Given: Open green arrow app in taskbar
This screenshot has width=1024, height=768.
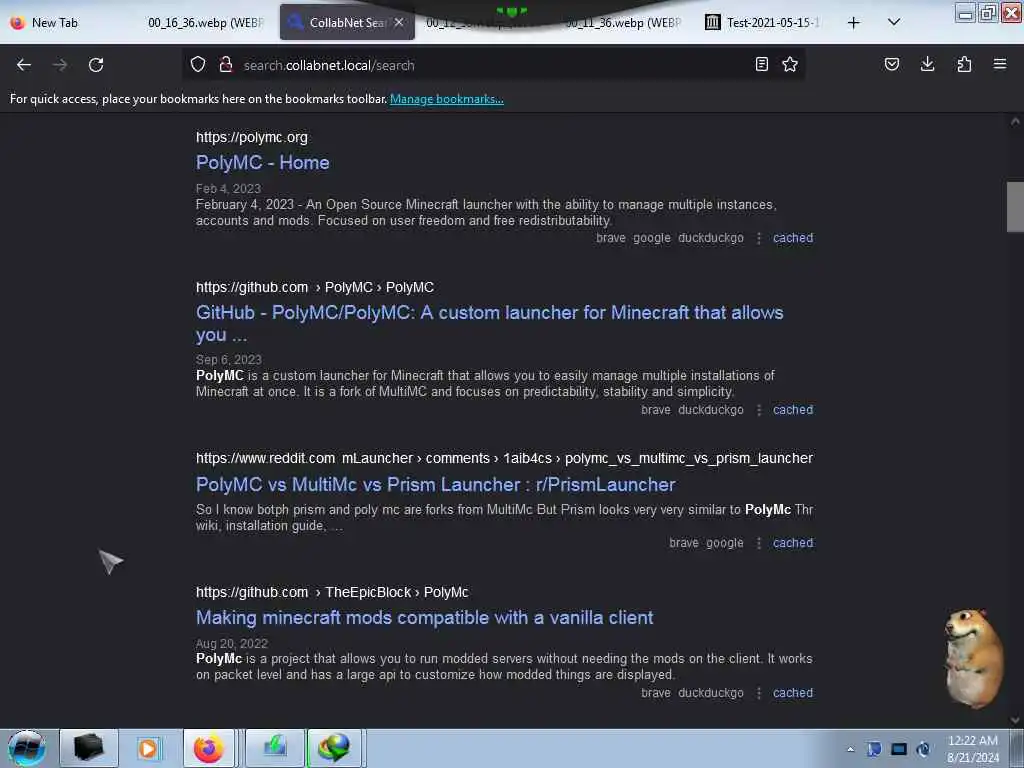Looking at the screenshot, I should click(x=275, y=748).
